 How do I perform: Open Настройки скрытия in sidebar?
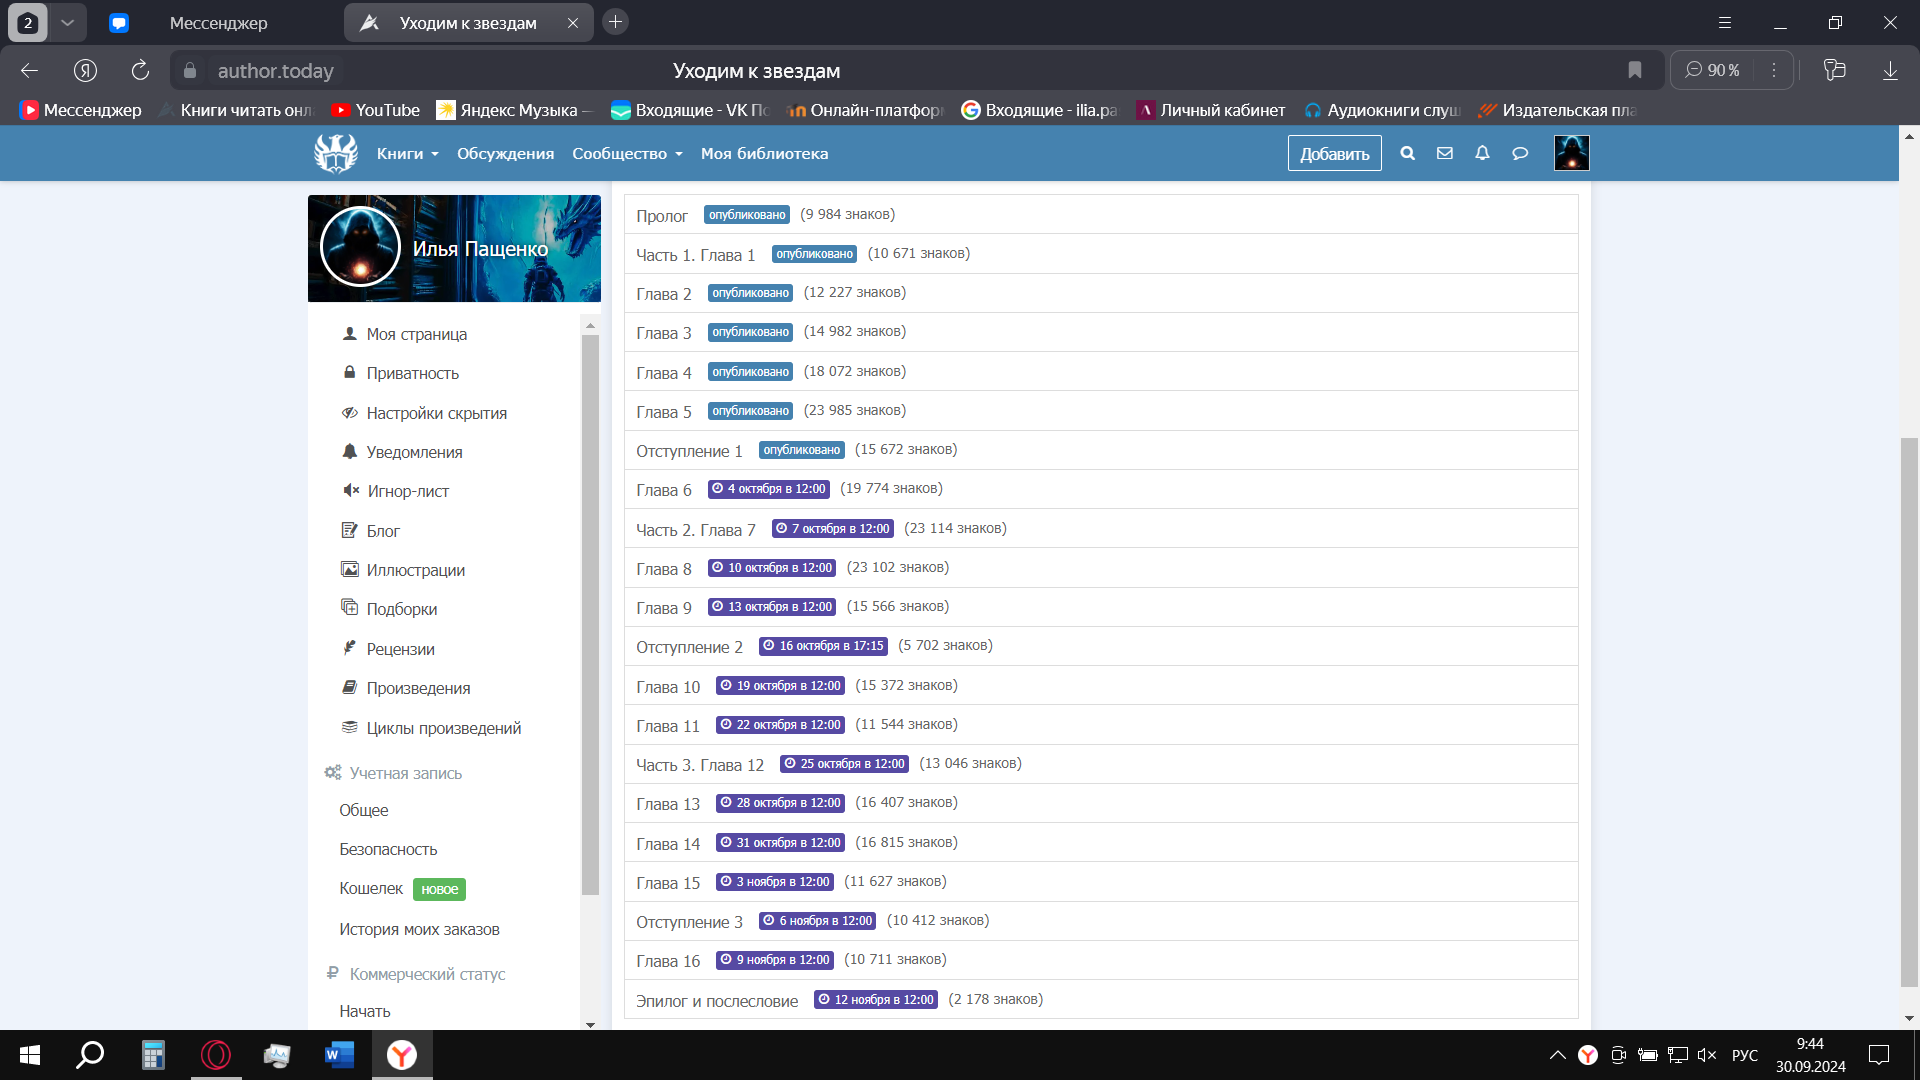(x=436, y=413)
